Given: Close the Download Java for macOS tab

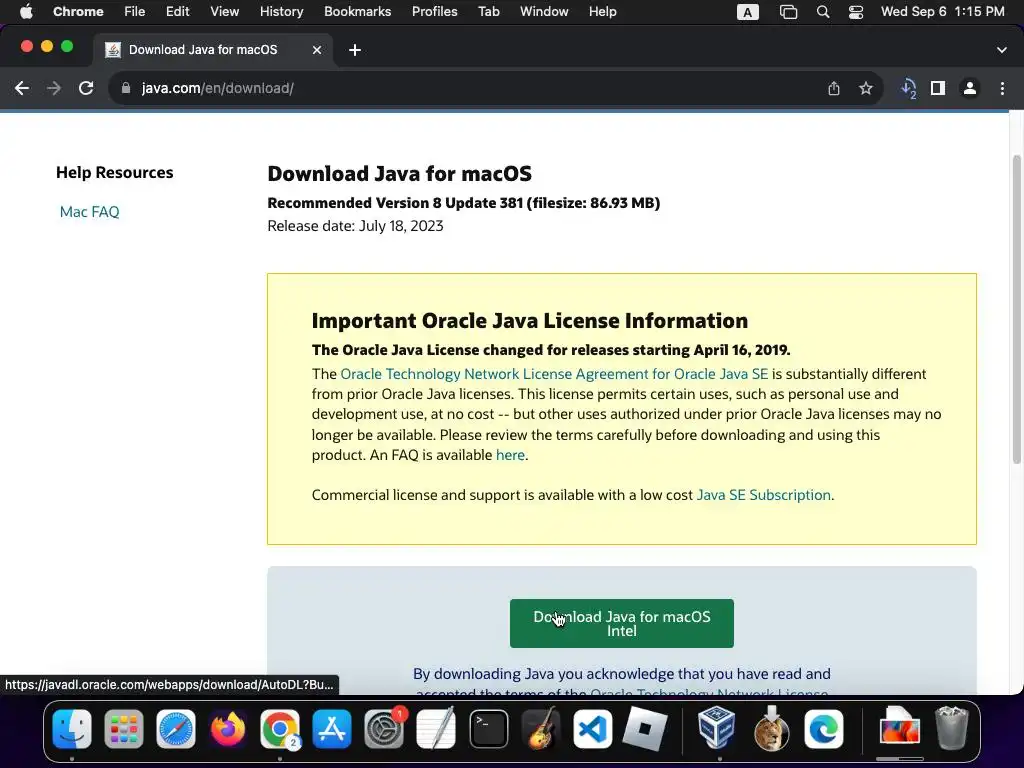Looking at the screenshot, I should [x=317, y=50].
